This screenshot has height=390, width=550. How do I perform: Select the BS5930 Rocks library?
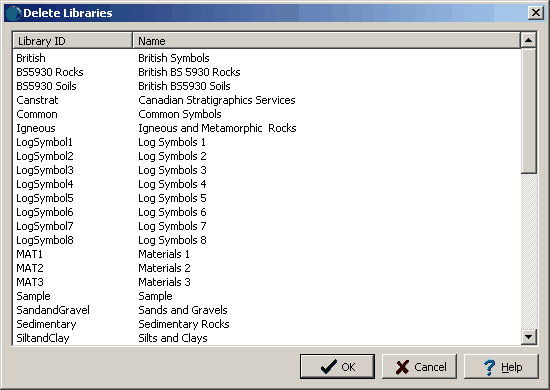[267, 72]
